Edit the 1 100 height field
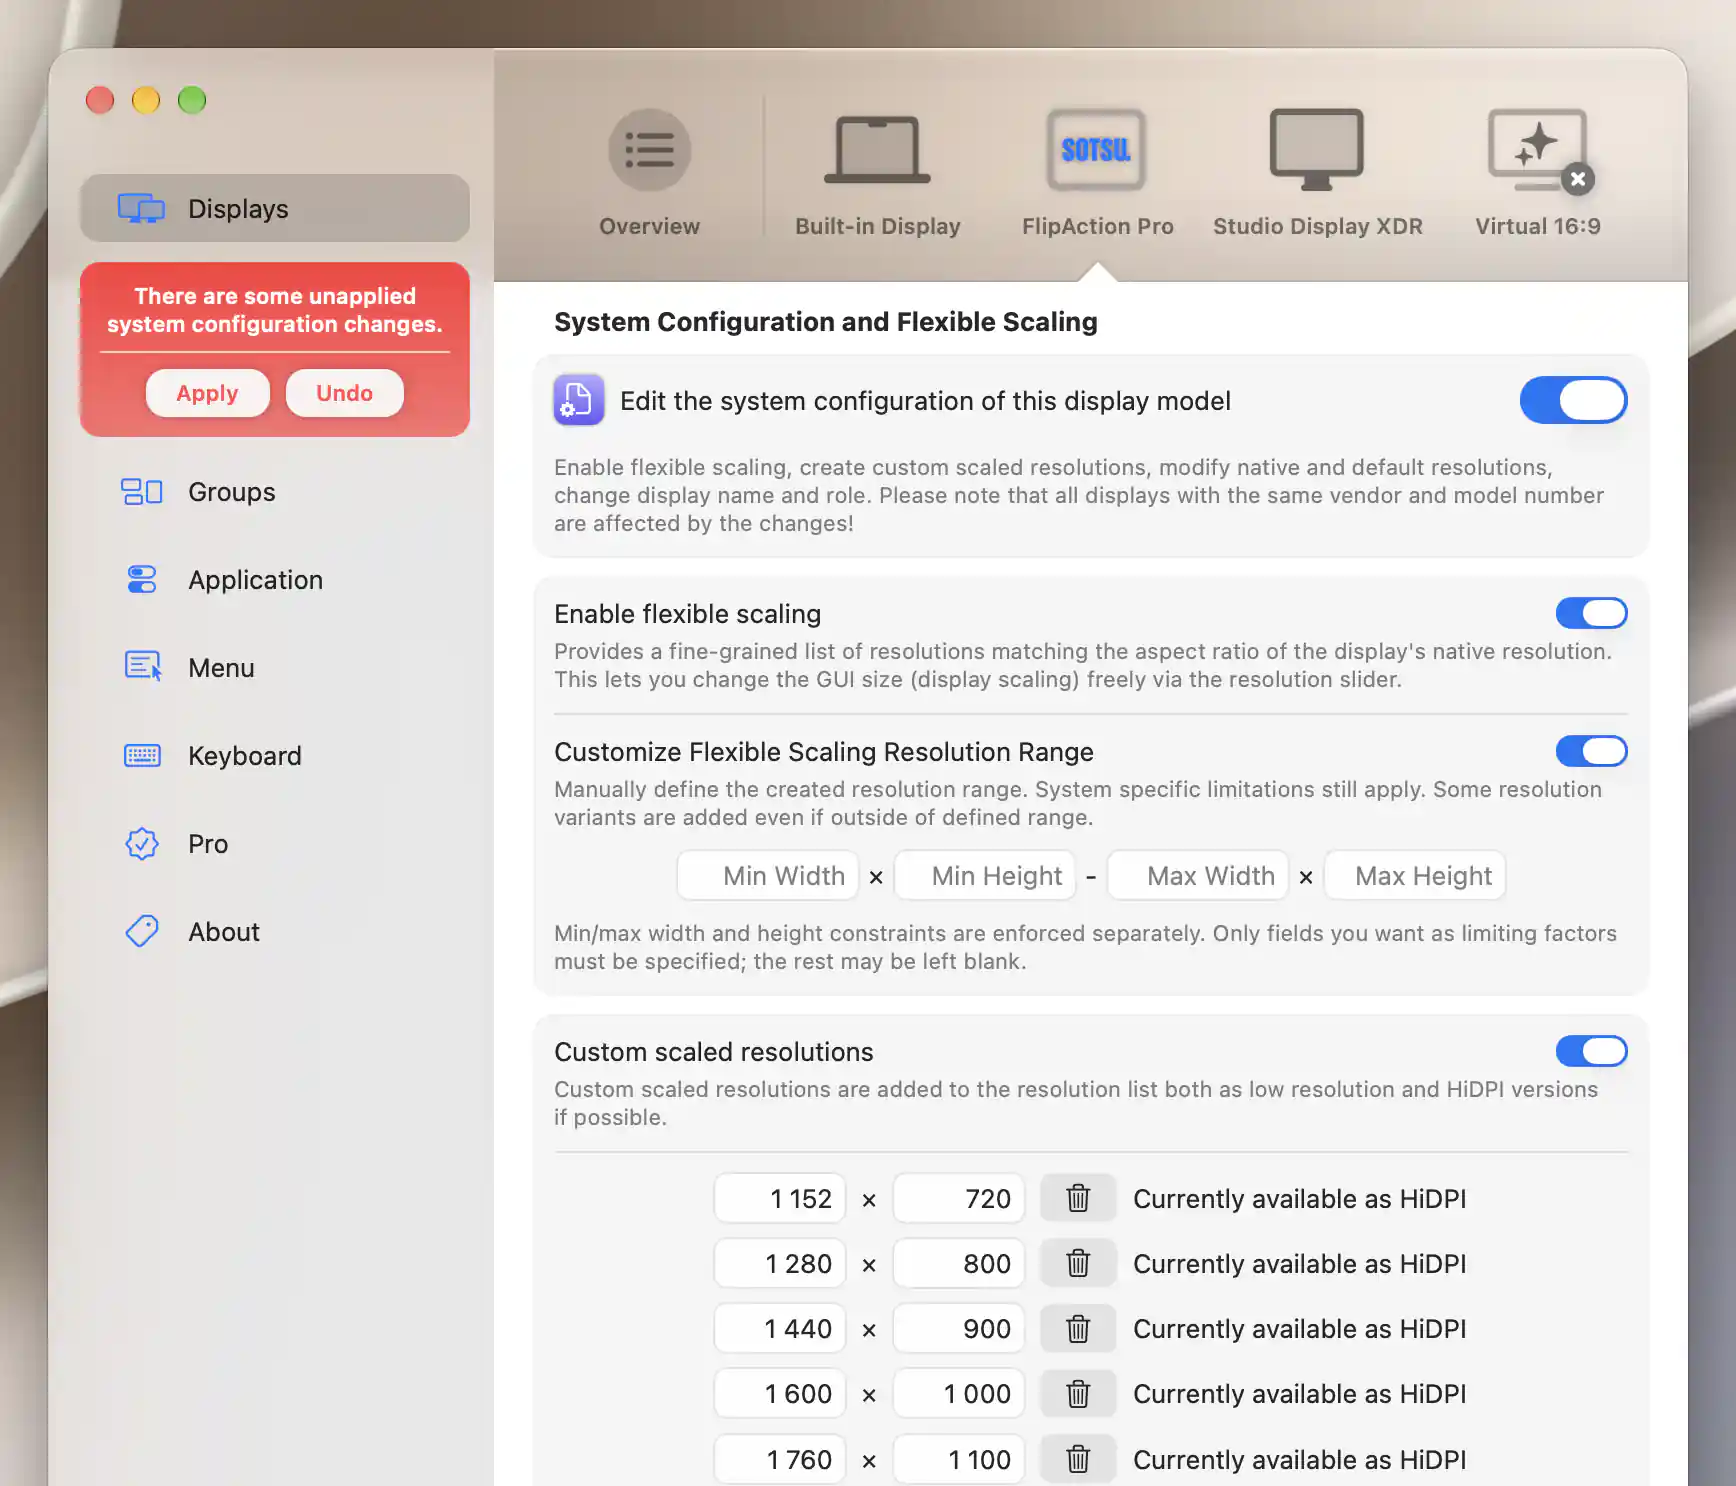Viewport: 1736px width, 1486px height. pos(959,1459)
